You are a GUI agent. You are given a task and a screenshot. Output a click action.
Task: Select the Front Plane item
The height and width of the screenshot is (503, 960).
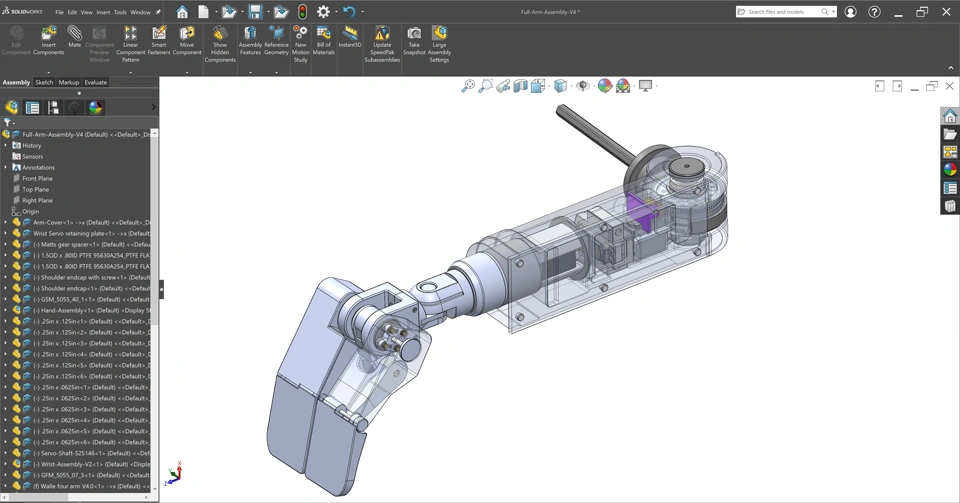point(37,178)
